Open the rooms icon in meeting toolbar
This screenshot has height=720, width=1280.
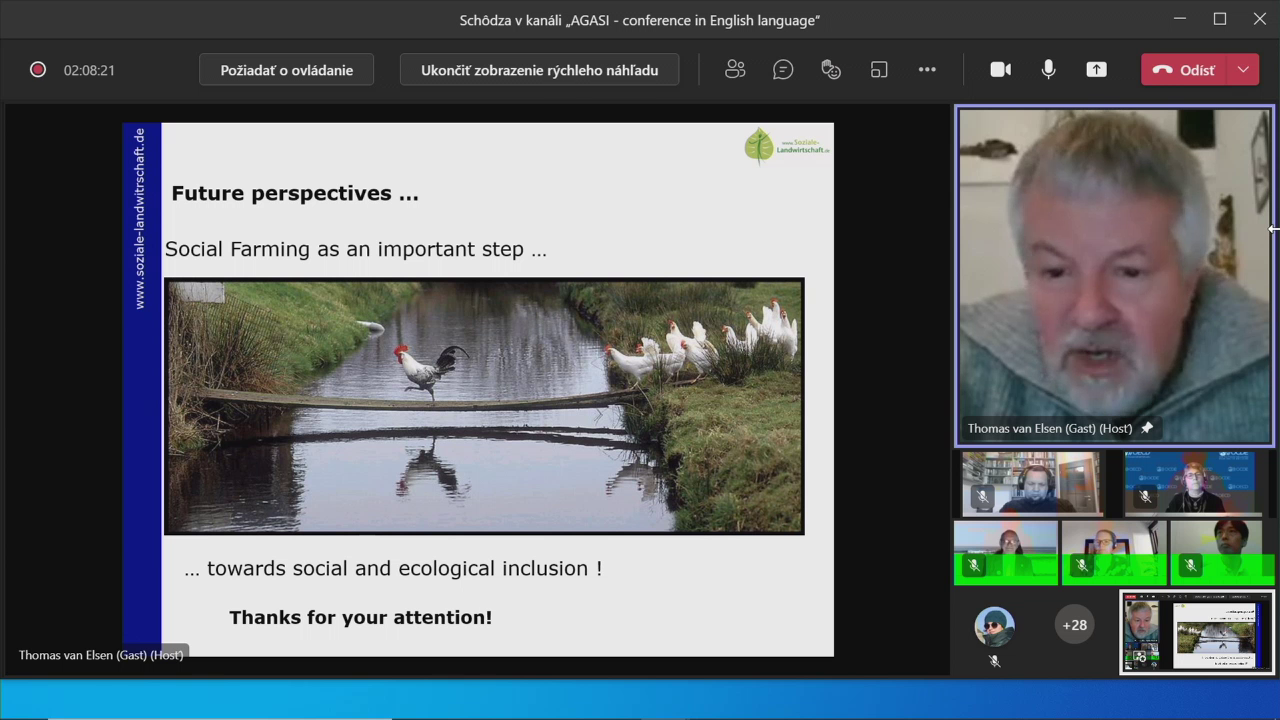[x=879, y=70]
